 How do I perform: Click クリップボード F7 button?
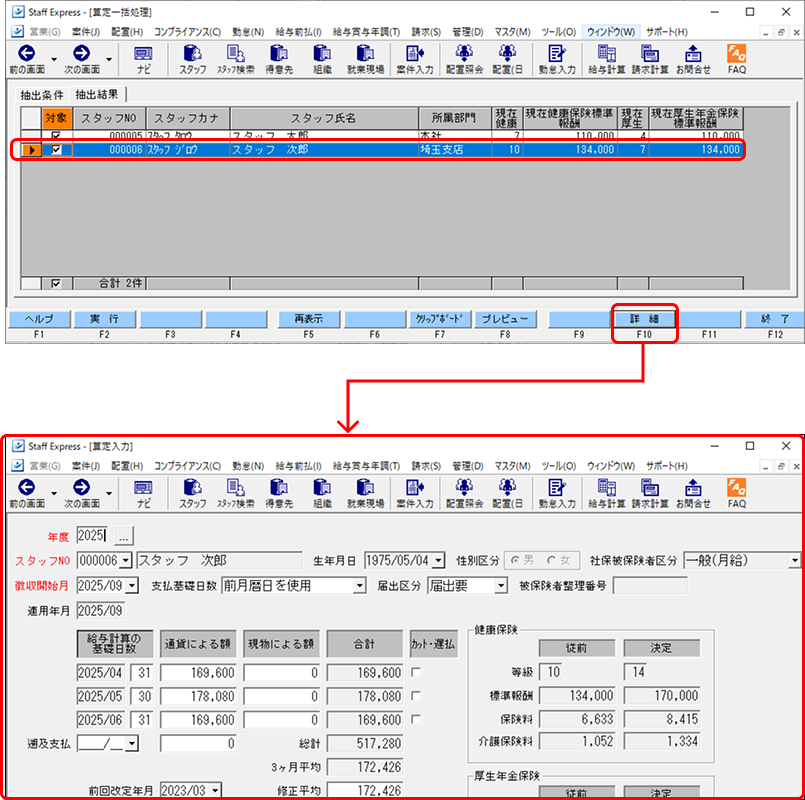[x=439, y=319]
